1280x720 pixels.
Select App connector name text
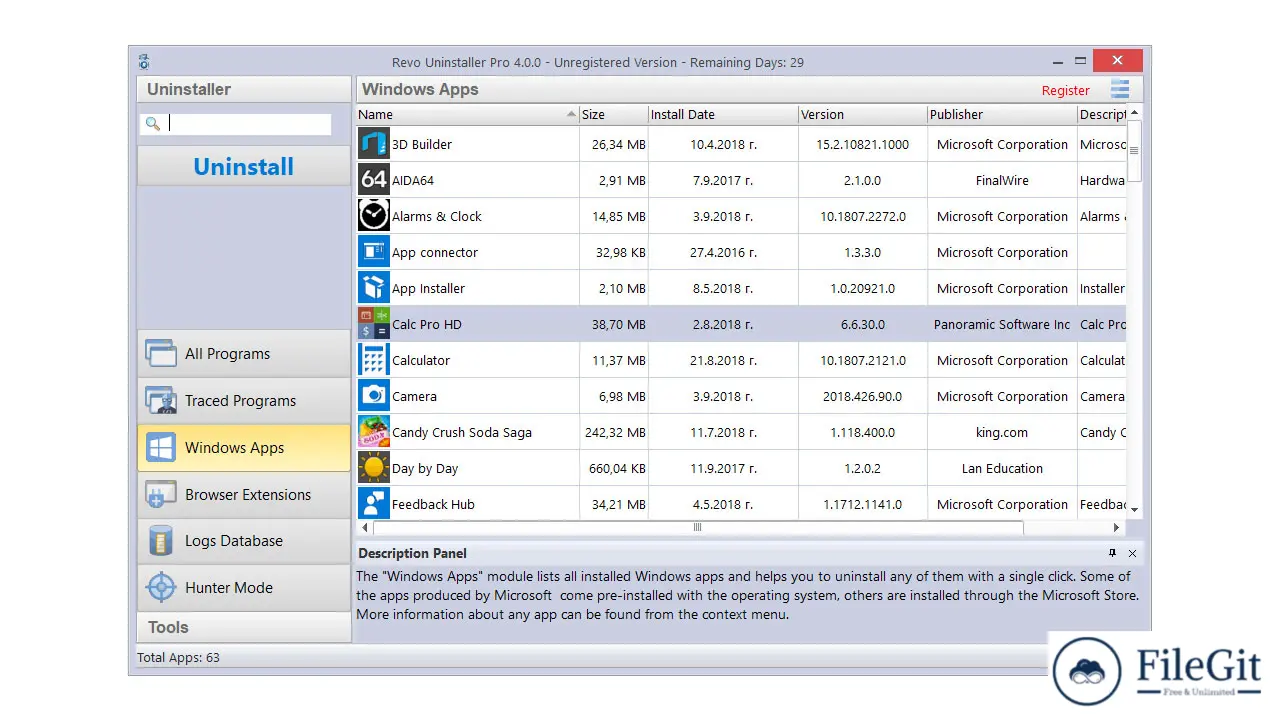435,252
